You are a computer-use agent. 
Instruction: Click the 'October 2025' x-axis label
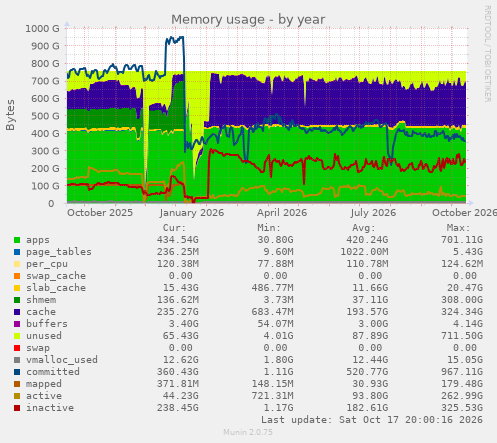pos(100,213)
